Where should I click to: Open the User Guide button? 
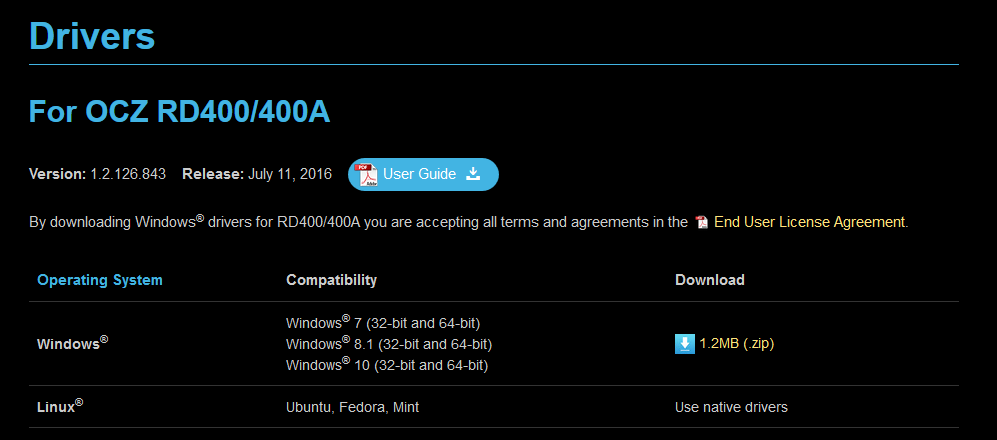[x=423, y=174]
